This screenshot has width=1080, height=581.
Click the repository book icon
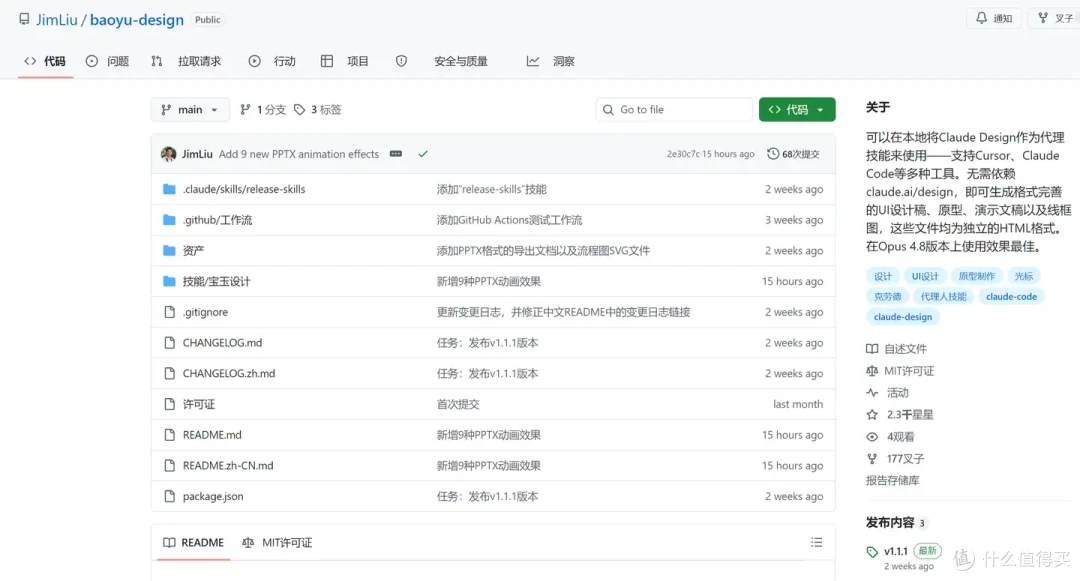[24, 19]
